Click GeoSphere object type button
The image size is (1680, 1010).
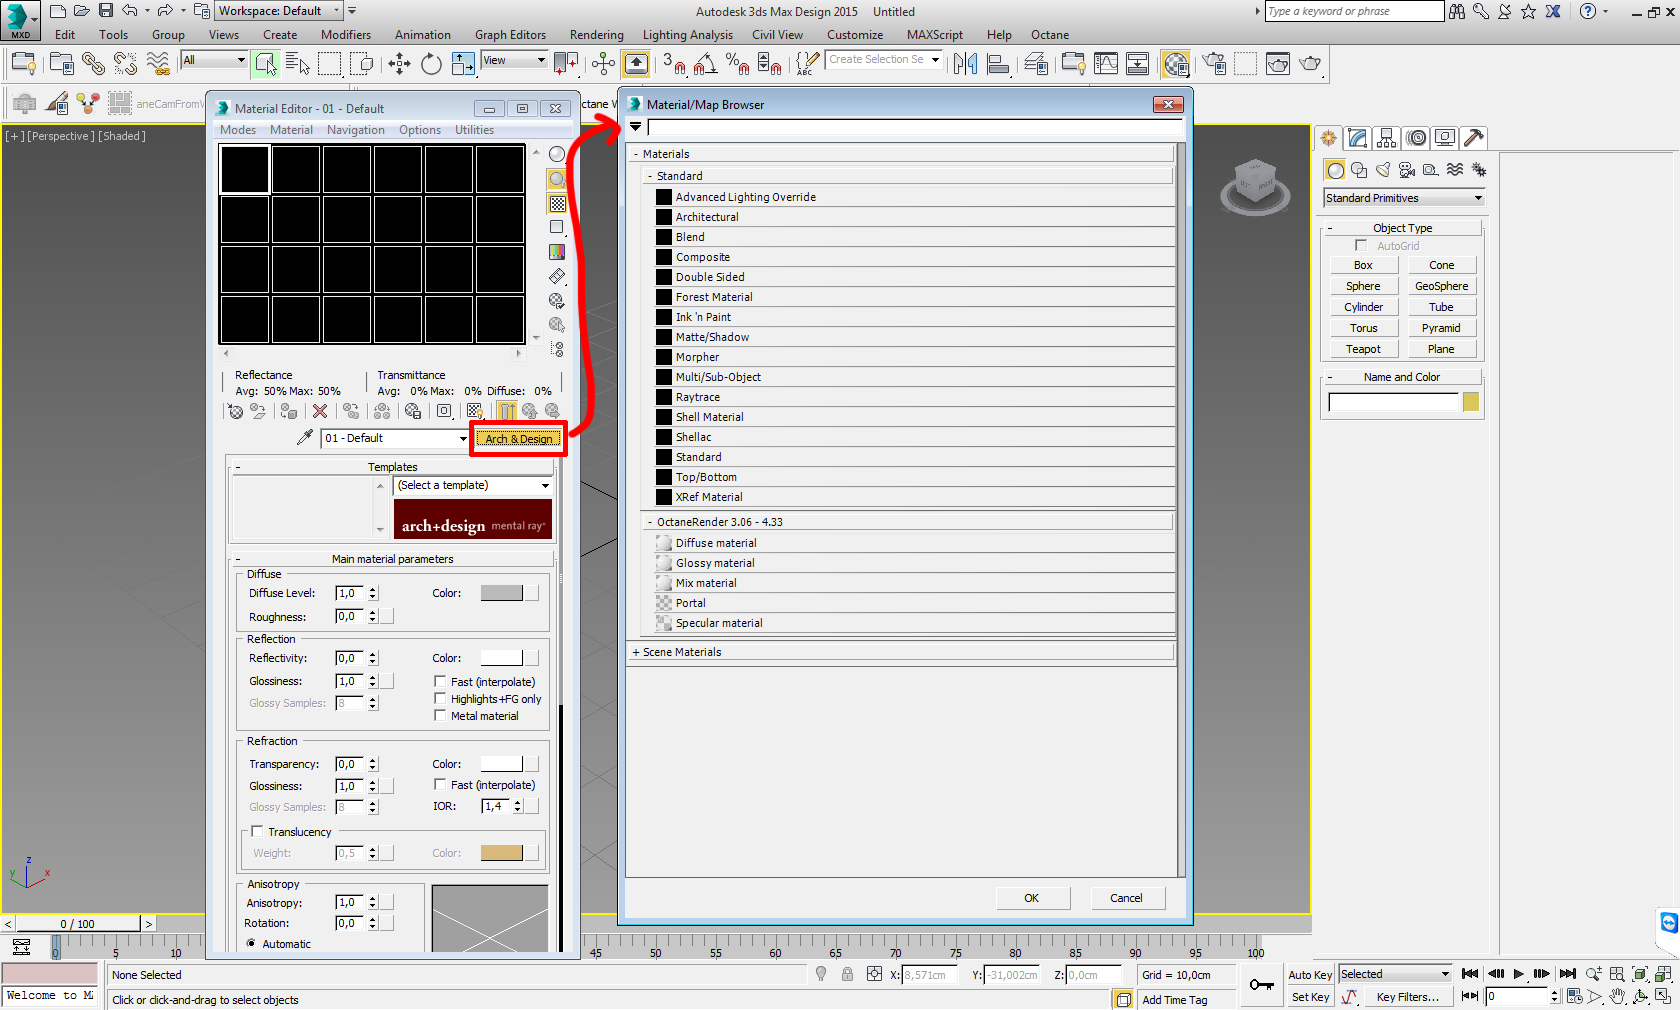click(x=1441, y=286)
